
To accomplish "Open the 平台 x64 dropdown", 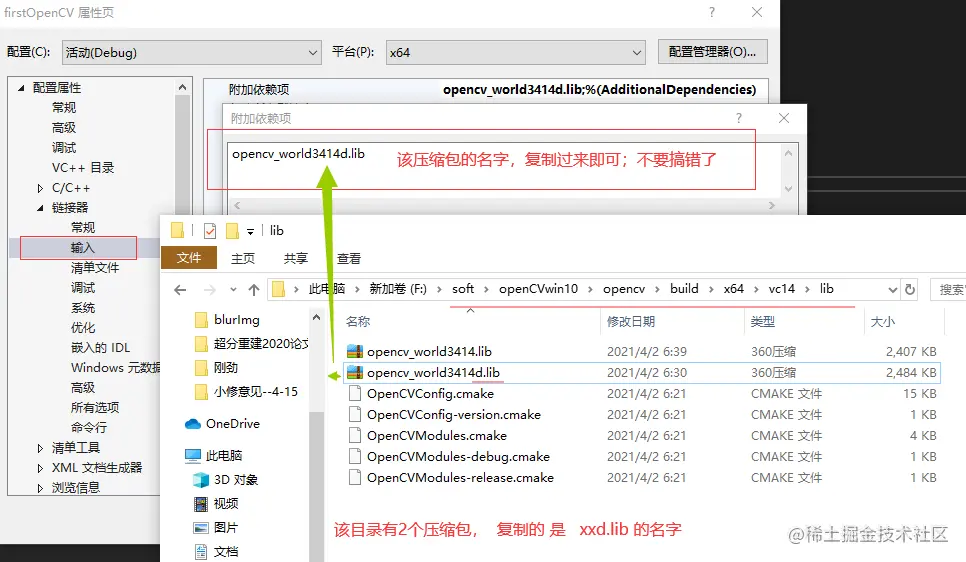I will coord(516,52).
